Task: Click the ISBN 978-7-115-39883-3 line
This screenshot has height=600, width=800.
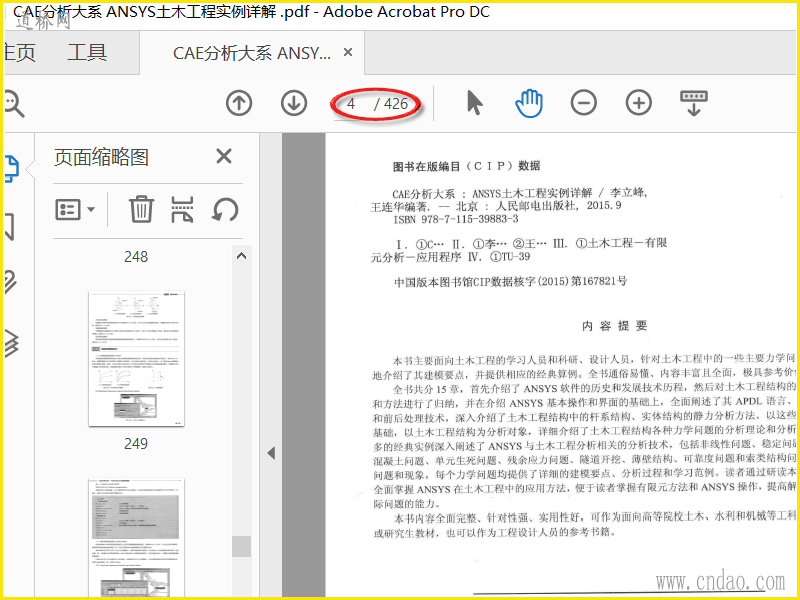Action: click(x=456, y=219)
